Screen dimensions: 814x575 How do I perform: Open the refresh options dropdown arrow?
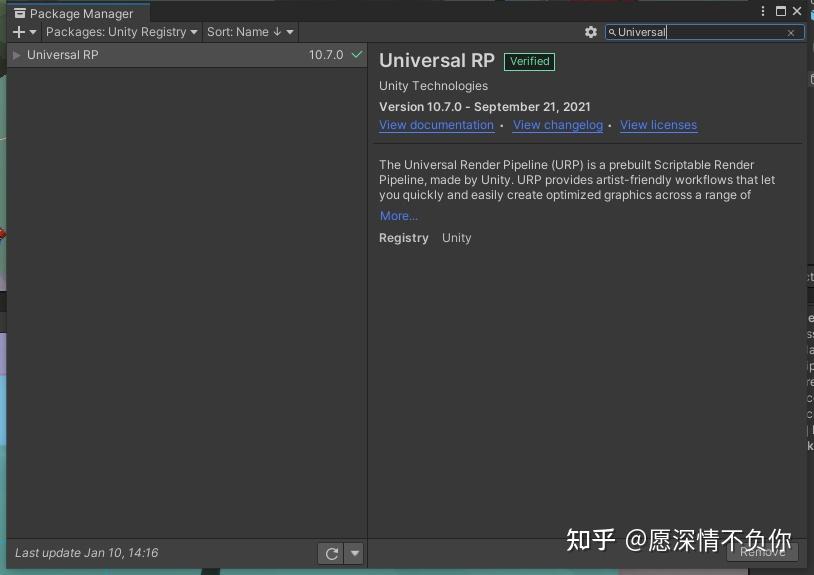[x=355, y=554]
